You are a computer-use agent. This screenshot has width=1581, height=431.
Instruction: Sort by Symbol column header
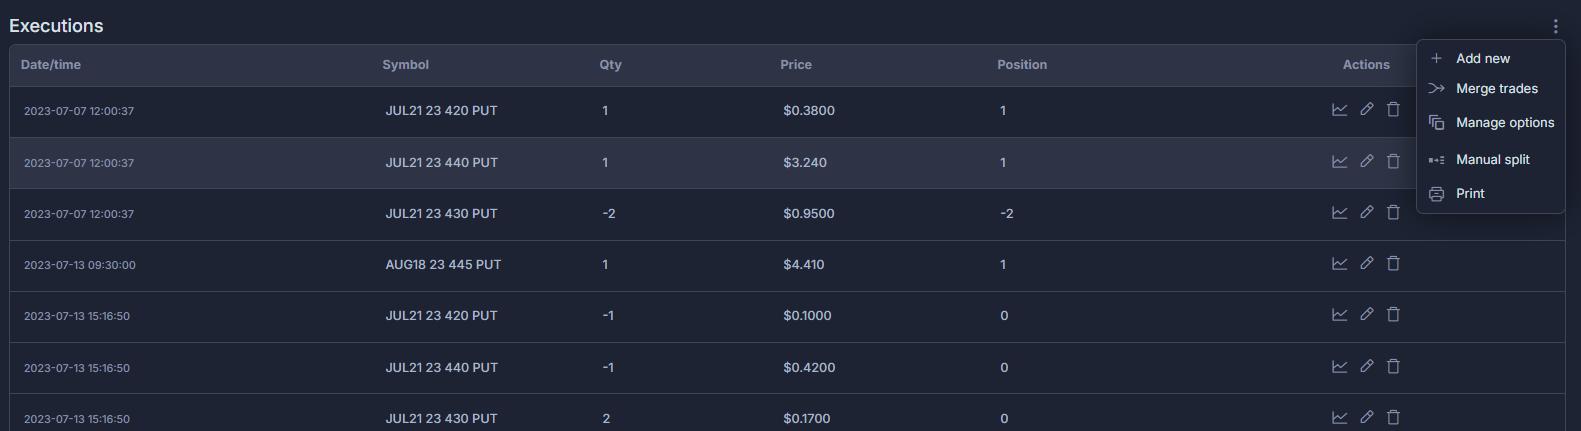[x=405, y=64]
